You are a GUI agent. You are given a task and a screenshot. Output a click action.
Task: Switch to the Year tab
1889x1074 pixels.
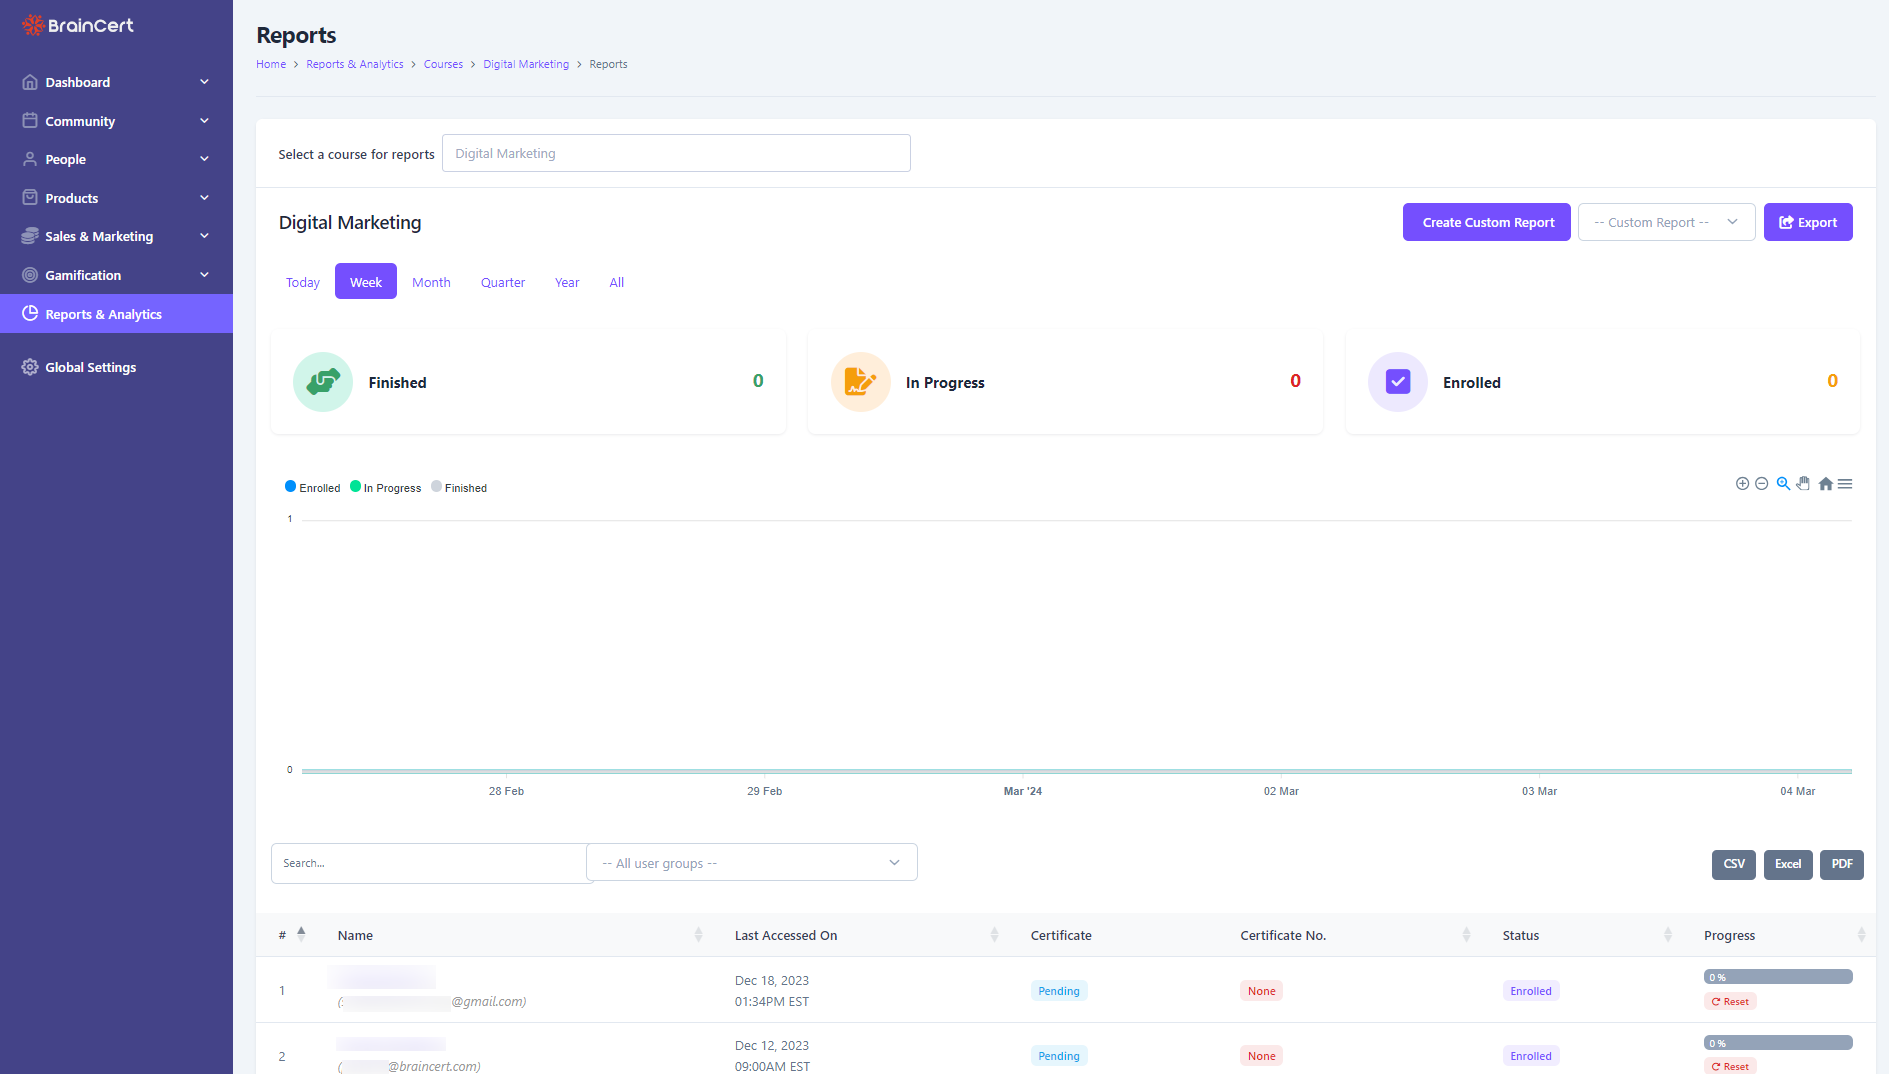tap(567, 282)
